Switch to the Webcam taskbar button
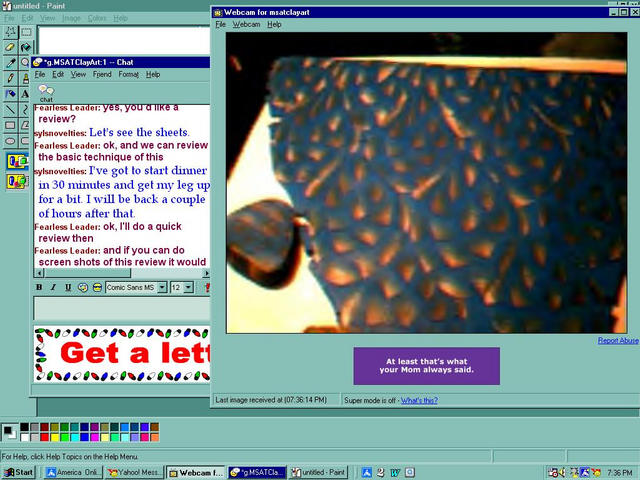The width and height of the screenshot is (640, 480). (196, 473)
